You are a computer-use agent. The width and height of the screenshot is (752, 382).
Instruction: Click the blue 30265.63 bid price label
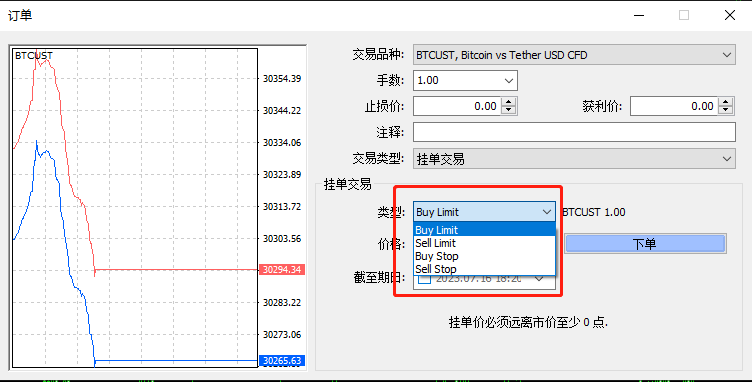[x=282, y=360]
